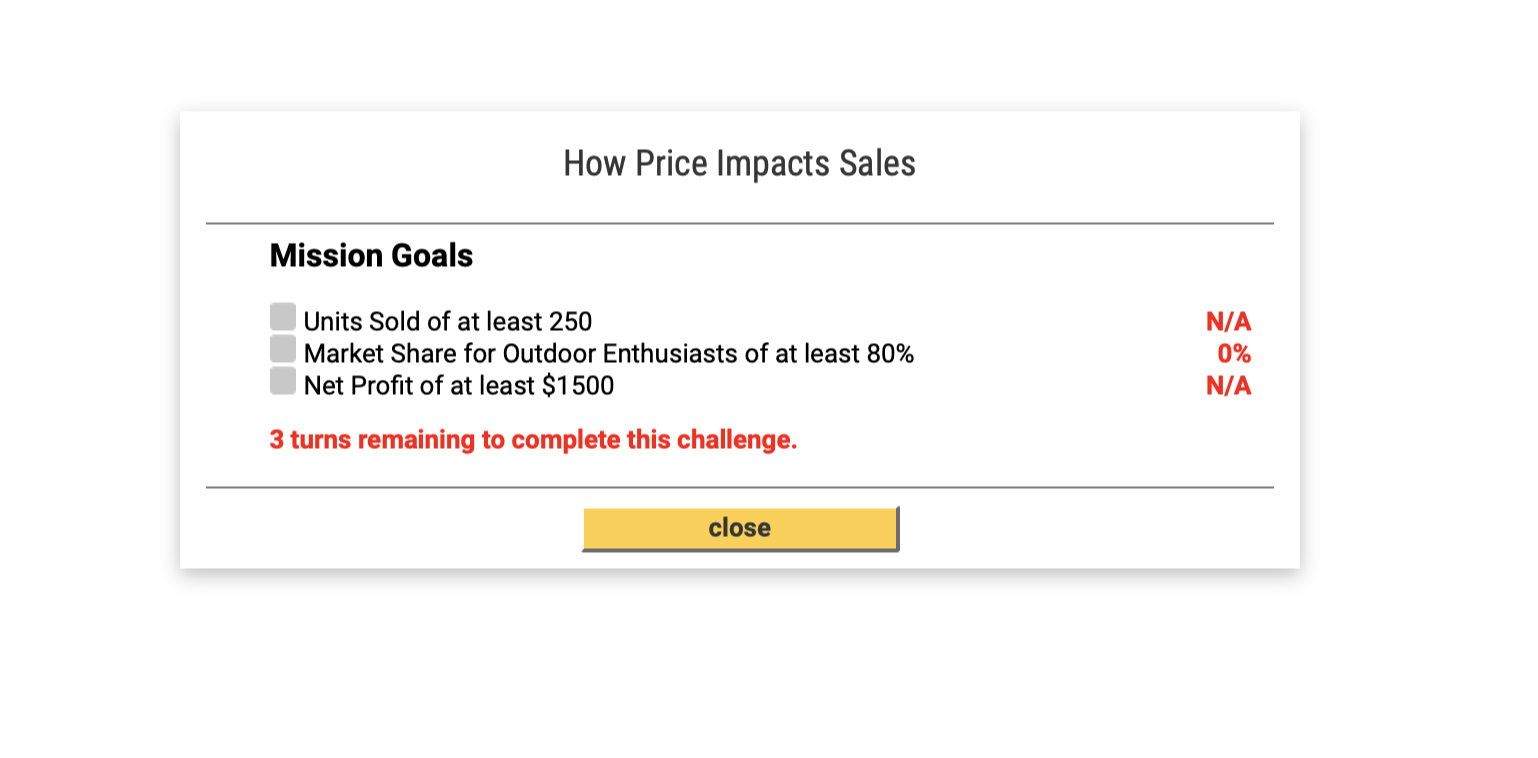Click the Mission Goals heading

[x=370, y=256]
